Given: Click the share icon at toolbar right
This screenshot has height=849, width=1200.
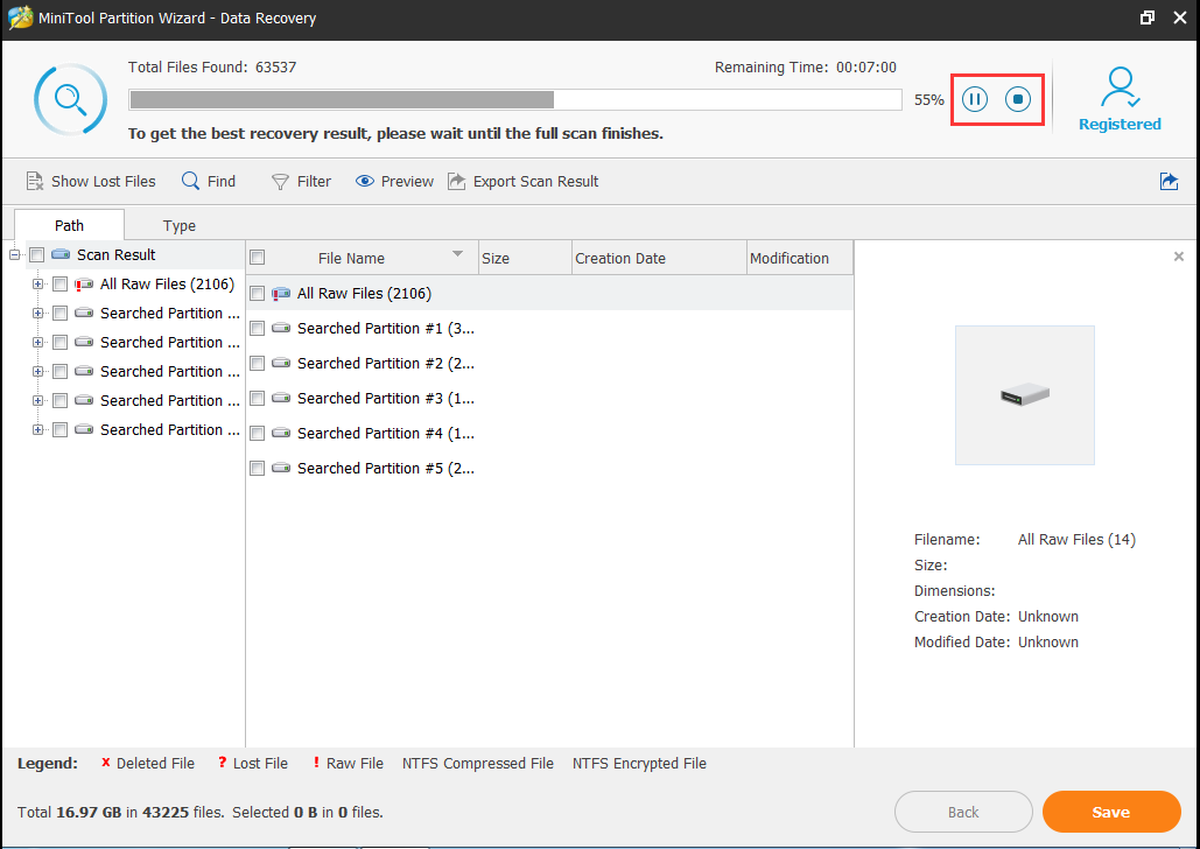Looking at the screenshot, I should pos(1168,181).
